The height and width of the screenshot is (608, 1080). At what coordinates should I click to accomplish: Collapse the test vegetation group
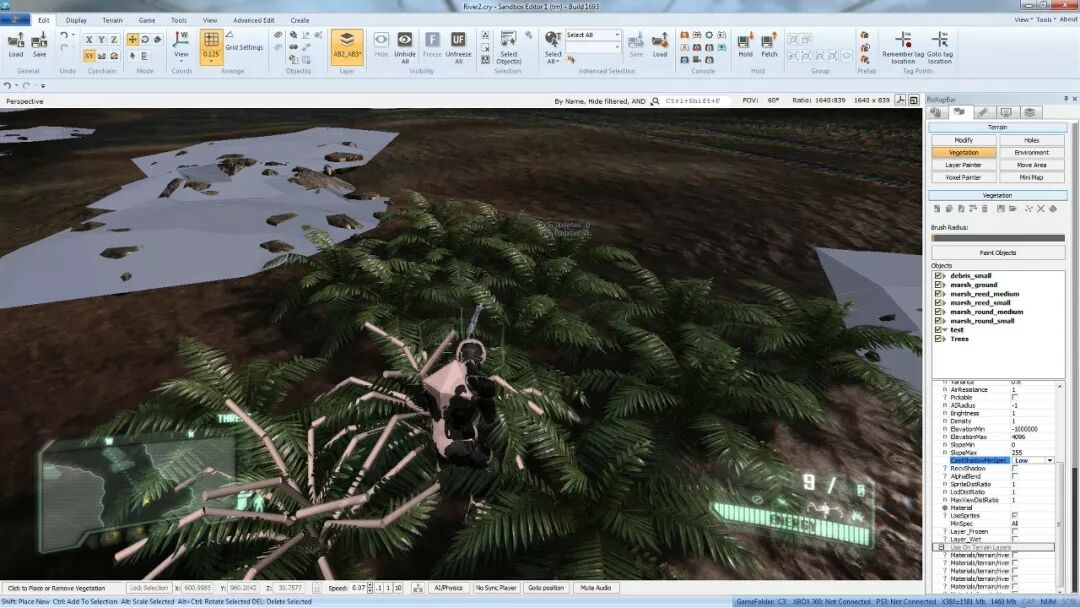tap(946, 330)
